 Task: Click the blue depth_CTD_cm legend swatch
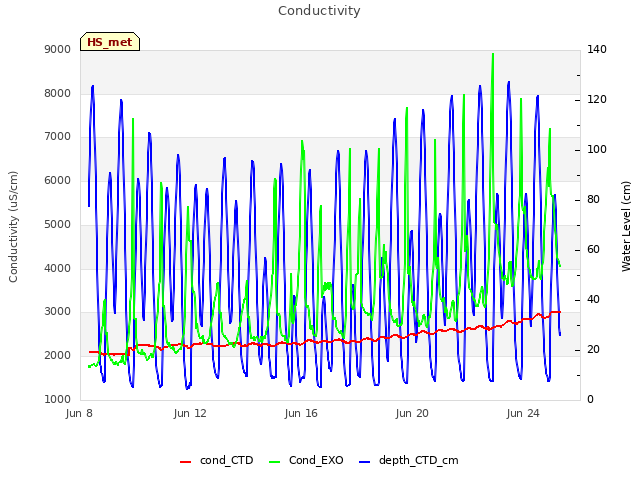(x=364, y=462)
